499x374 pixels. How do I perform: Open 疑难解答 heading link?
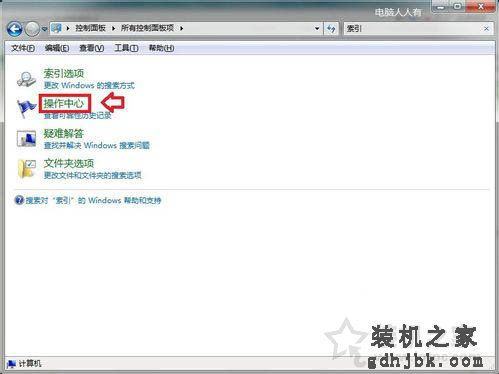point(64,134)
